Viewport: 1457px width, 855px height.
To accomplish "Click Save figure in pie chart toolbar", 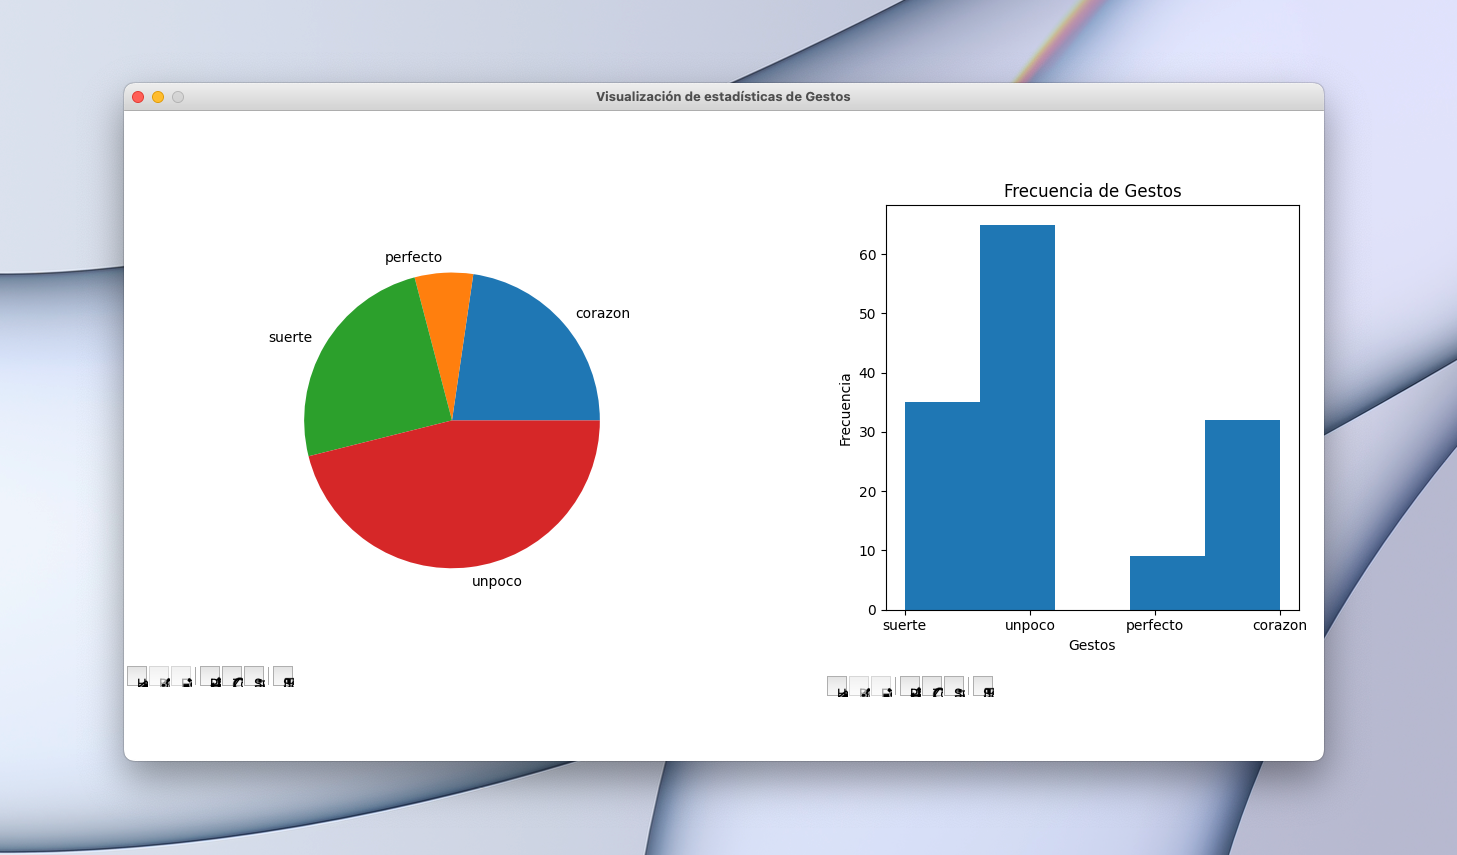I will [x=283, y=676].
